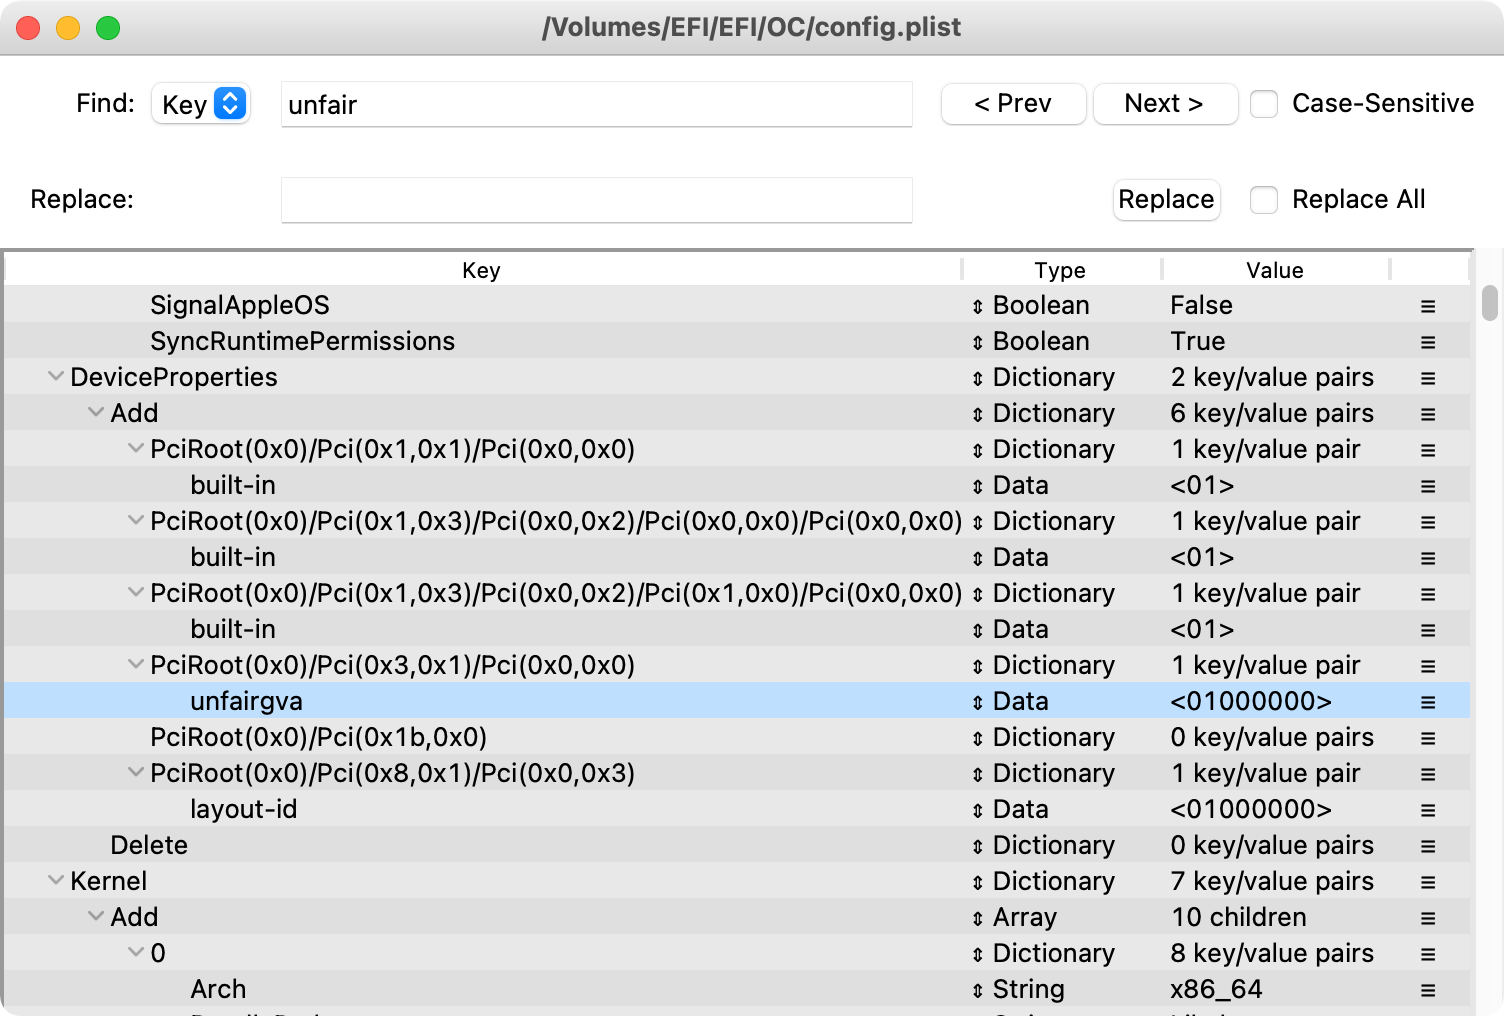This screenshot has width=1504, height=1016.
Task: Click the Value column header
Action: coord(1274,270)
